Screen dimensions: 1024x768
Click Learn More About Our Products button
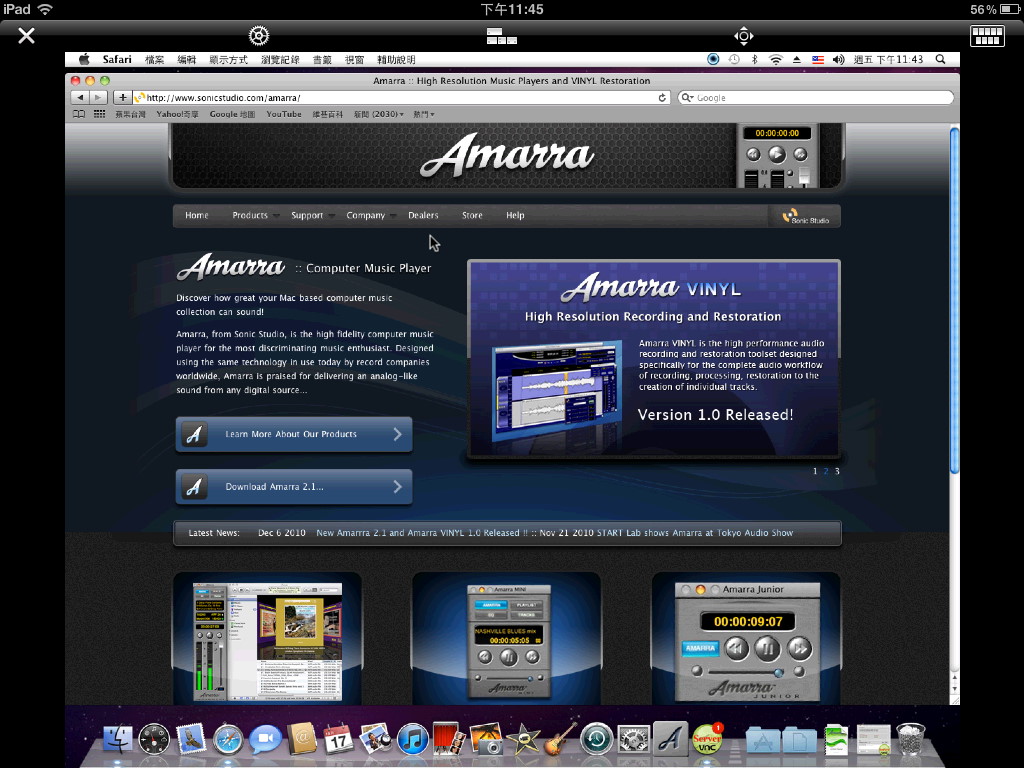[294, 434]
